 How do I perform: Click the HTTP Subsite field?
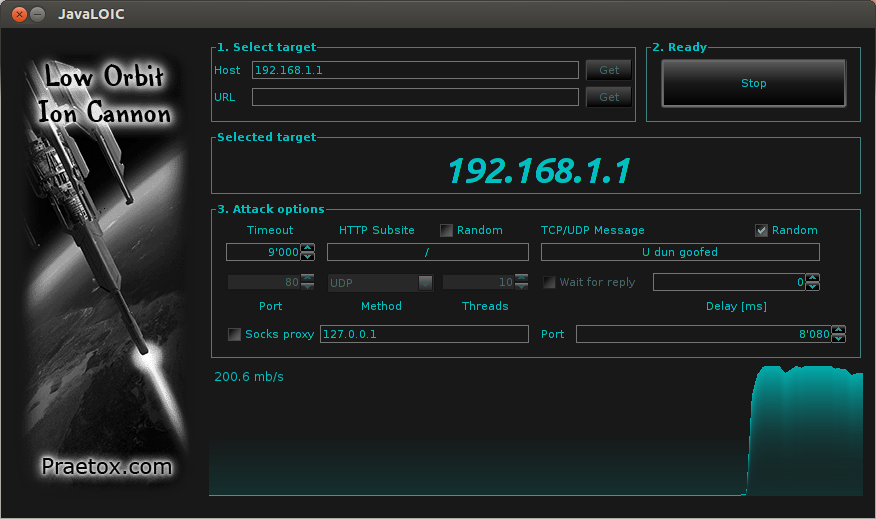427,252
